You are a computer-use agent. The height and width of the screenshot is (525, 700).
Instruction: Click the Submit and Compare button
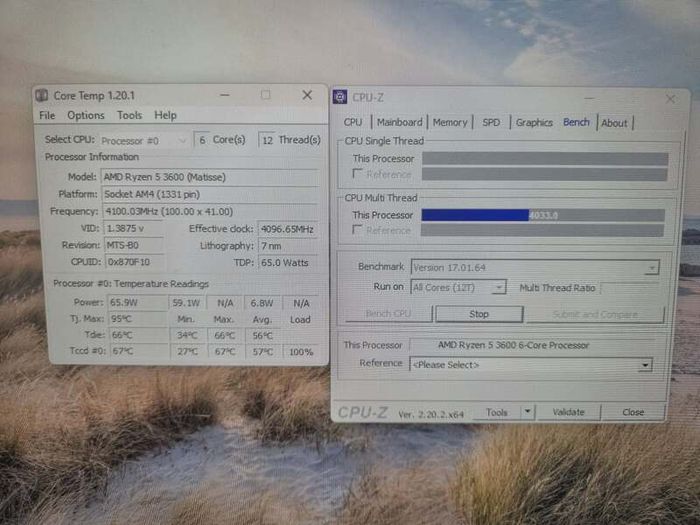[x=595, y=314]
